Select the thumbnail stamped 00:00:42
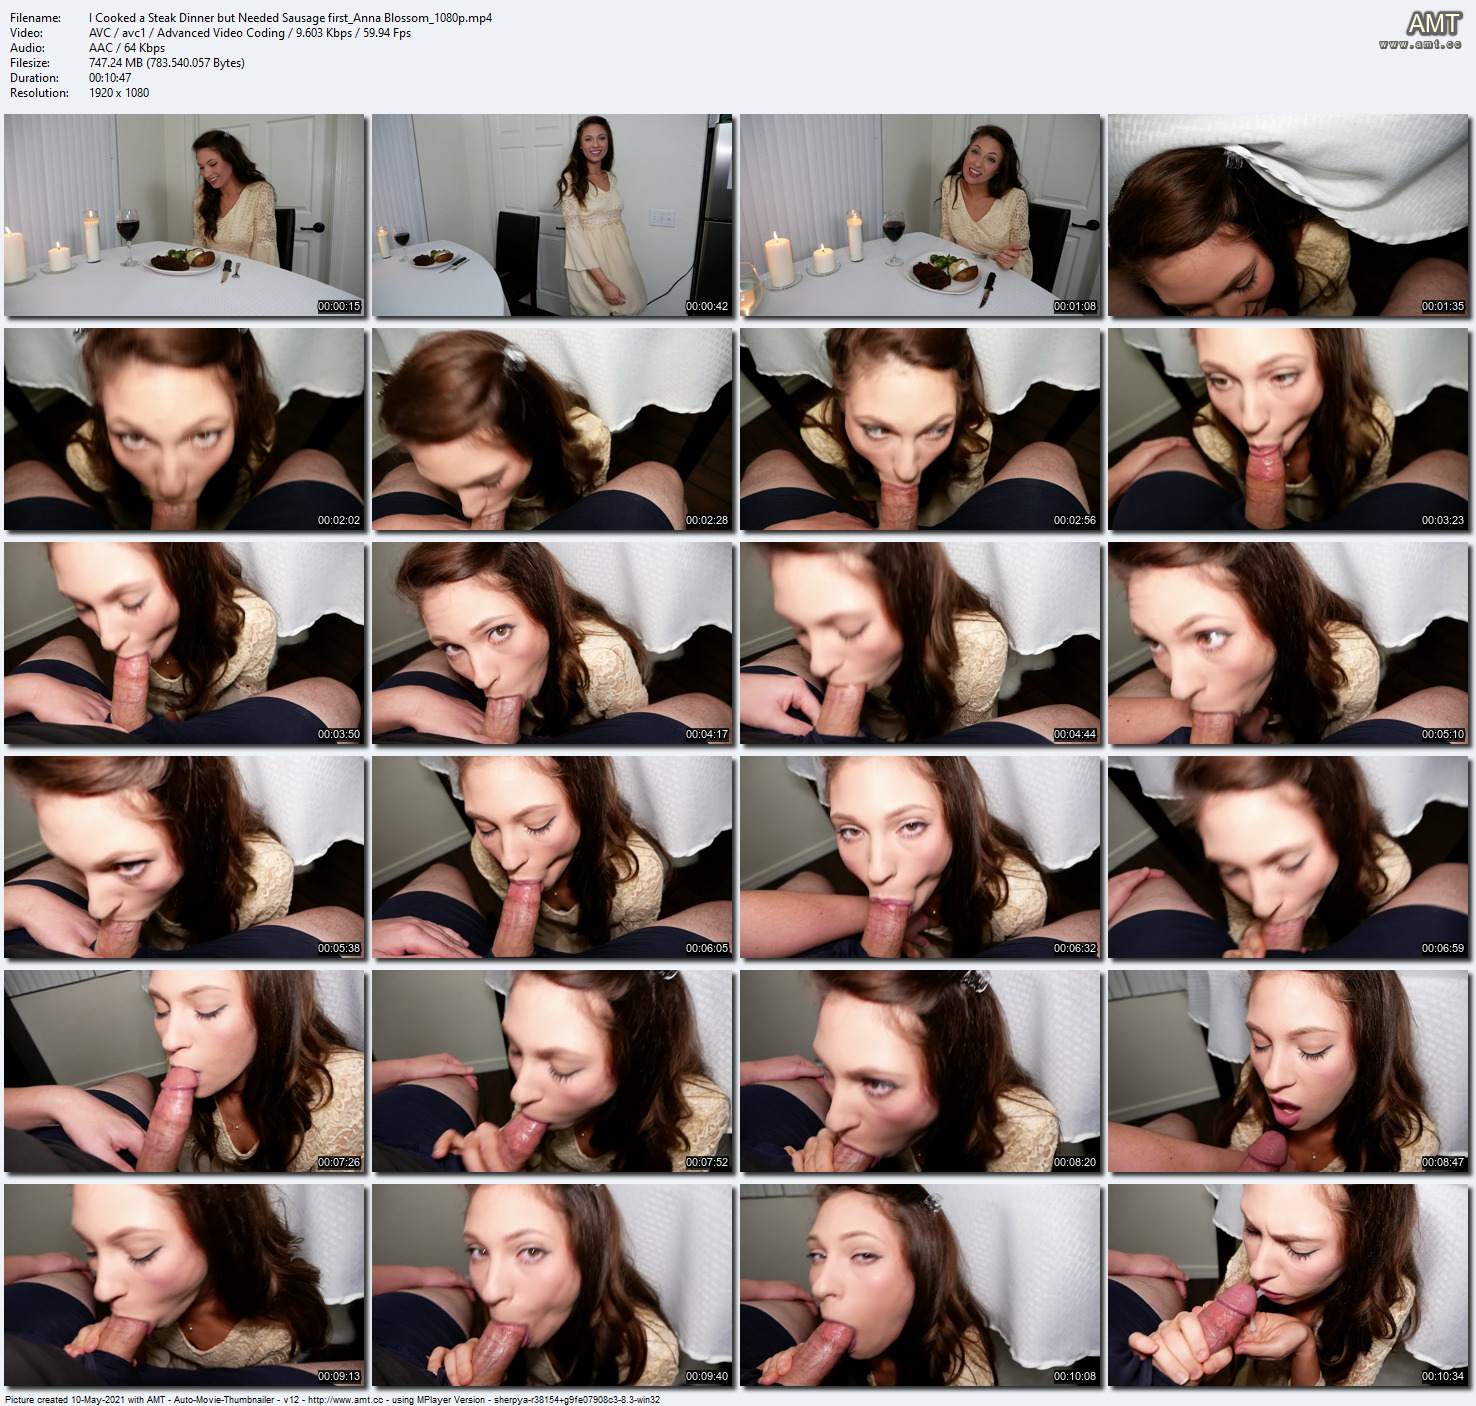Image resolution: width=1476 pixels, height=1406 pixels. (x=552, y=215)
